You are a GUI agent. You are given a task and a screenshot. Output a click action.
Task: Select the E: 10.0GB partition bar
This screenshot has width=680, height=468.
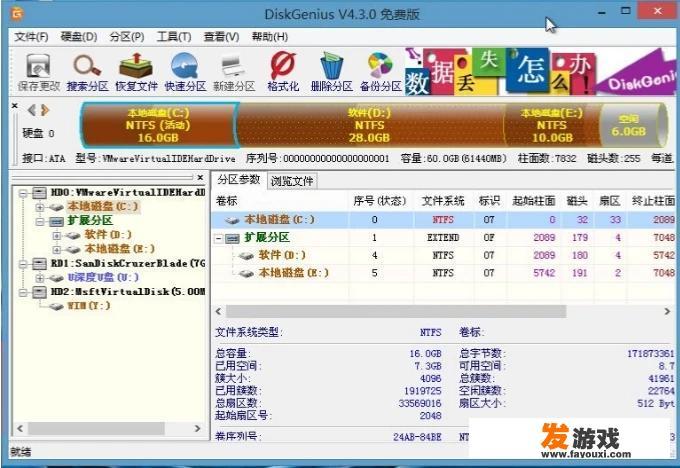coord(552,125)
